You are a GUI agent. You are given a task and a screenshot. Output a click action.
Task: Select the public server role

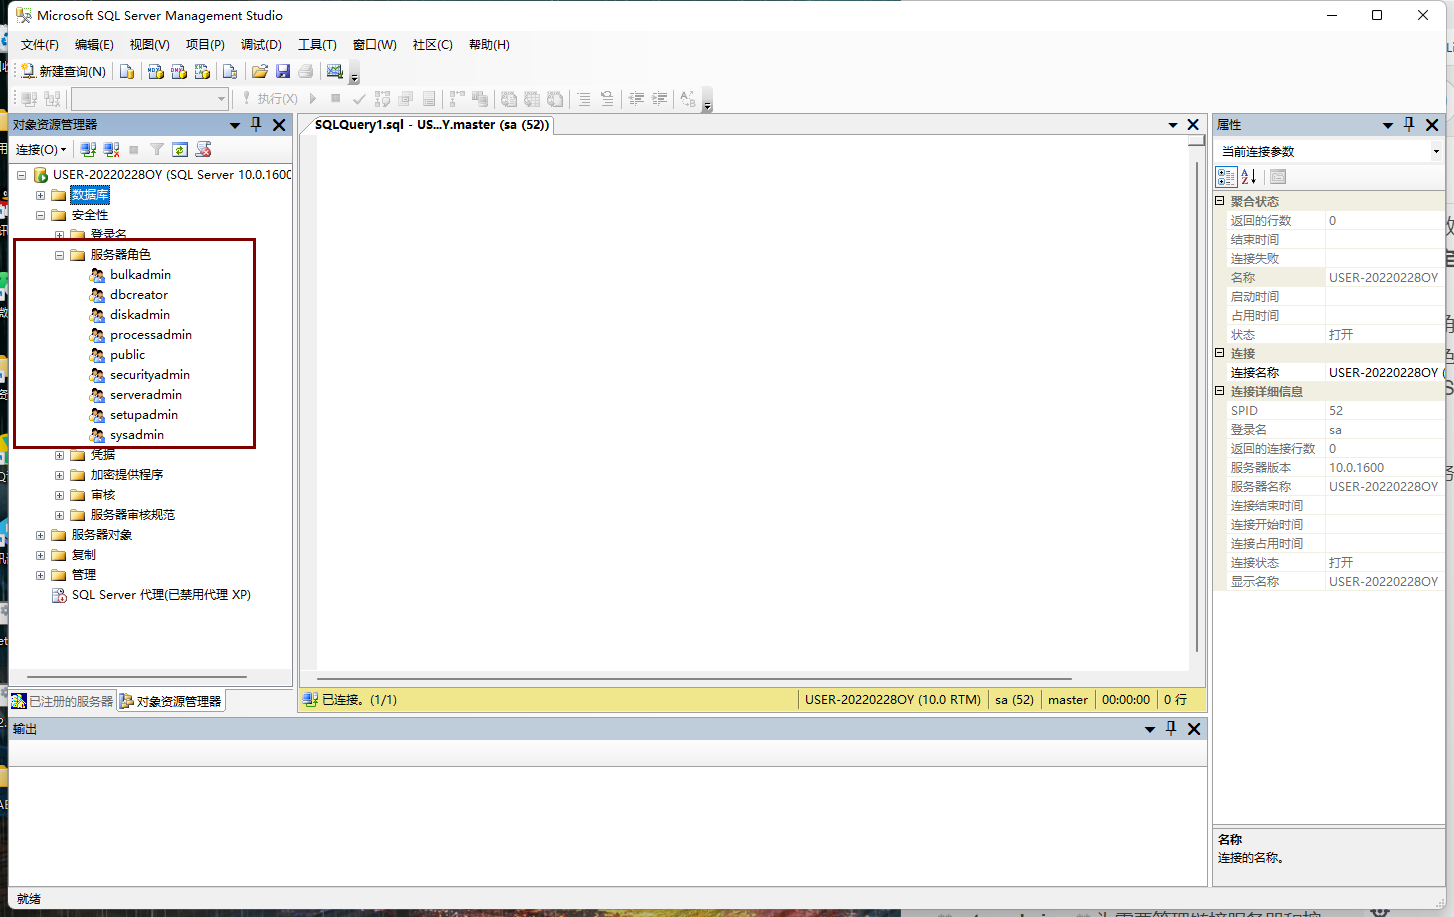127,355
